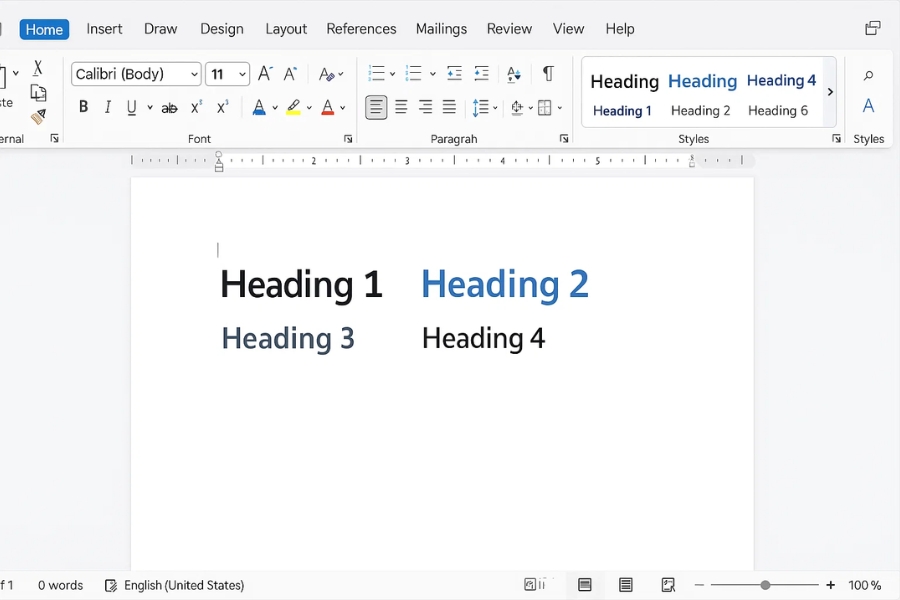Enable justified text alignment

pos(449,106)
